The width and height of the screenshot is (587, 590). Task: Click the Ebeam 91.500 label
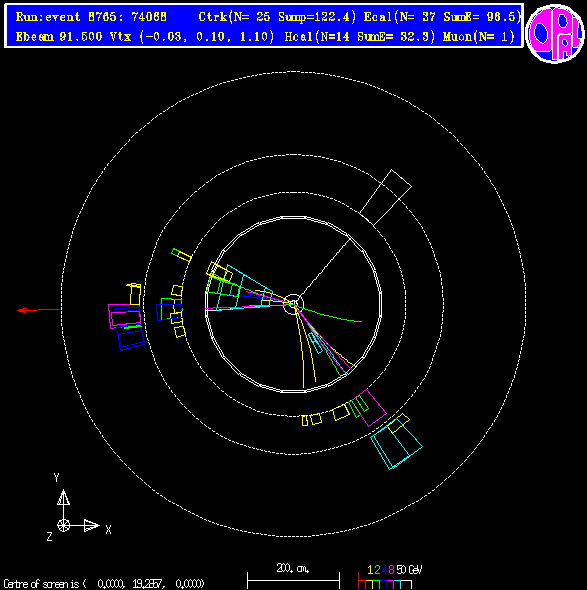pos(59,37)
